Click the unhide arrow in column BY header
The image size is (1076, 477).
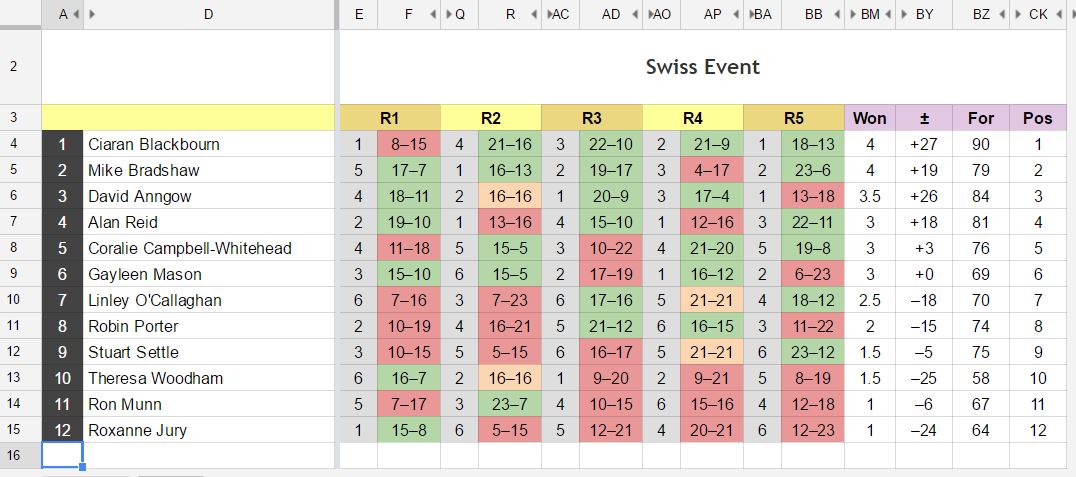click(902, 15)
